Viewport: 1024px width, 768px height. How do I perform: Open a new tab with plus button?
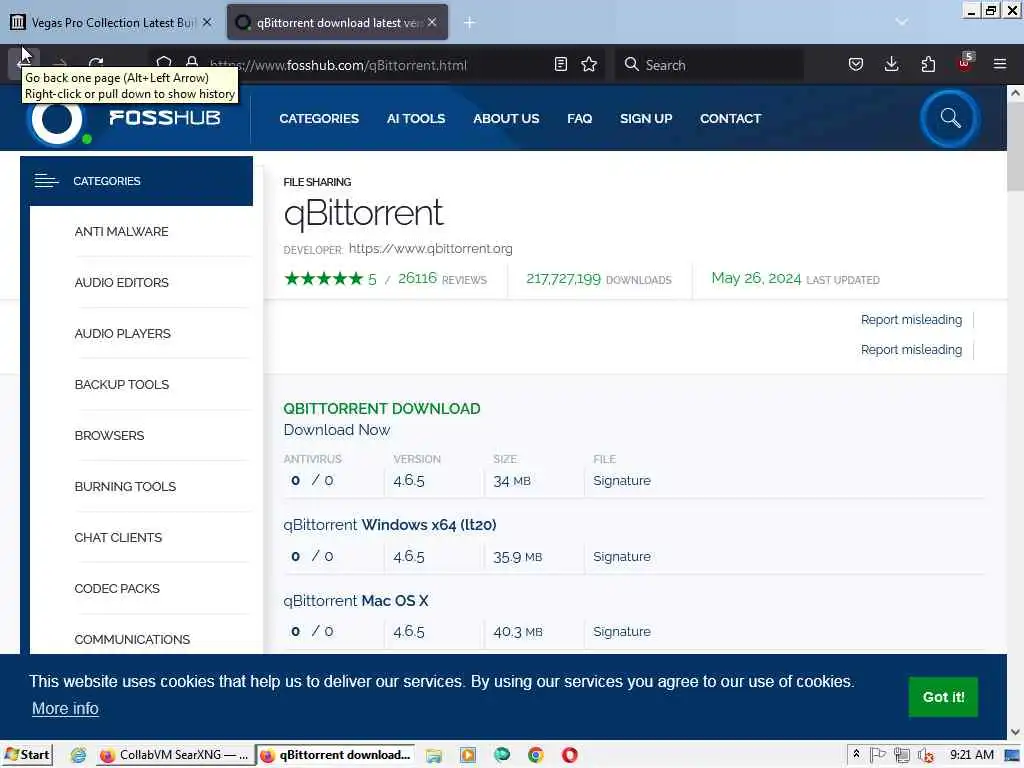(470, 23)
